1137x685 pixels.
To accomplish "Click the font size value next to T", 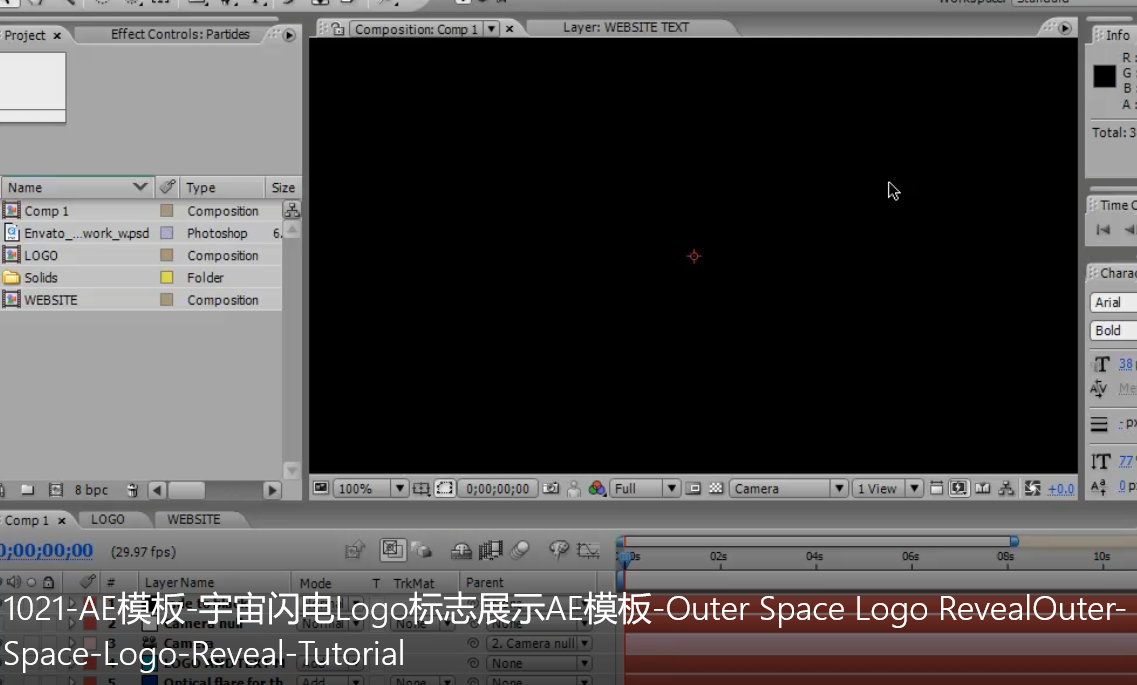I will tap(1125, 364).
